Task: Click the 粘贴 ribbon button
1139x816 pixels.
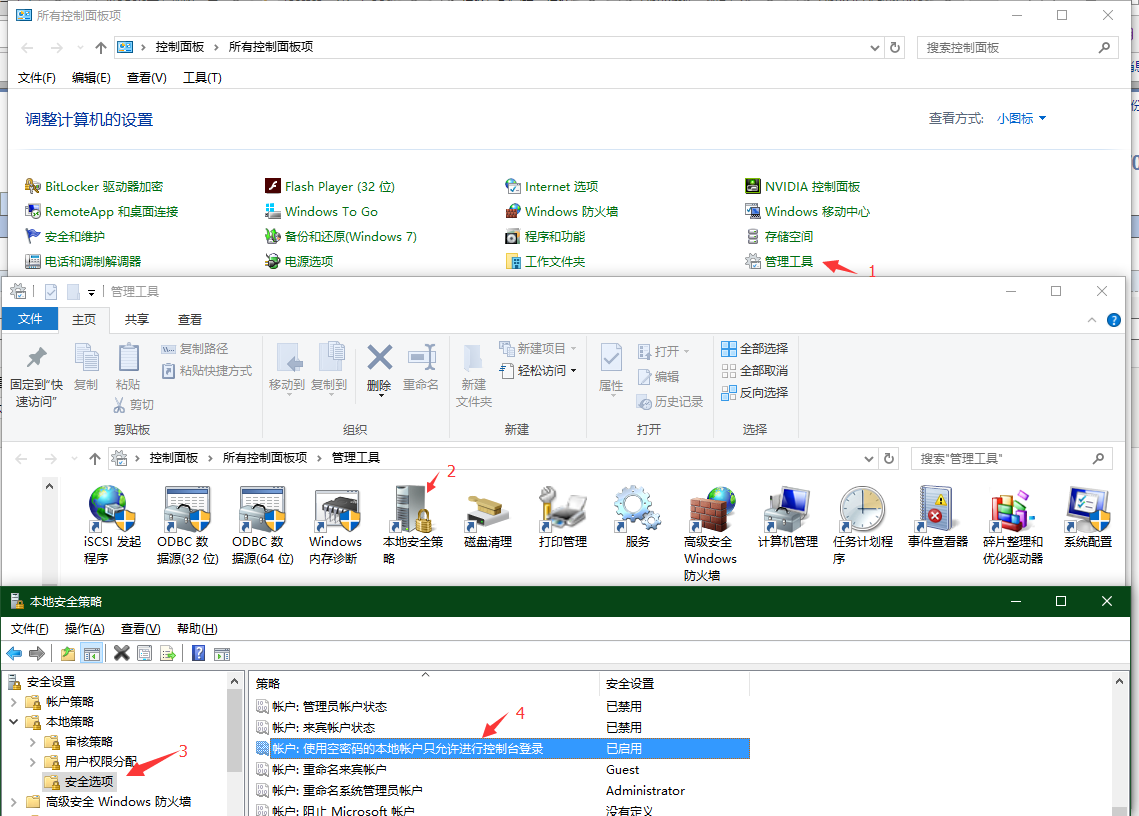Action: tap(128, 367)
